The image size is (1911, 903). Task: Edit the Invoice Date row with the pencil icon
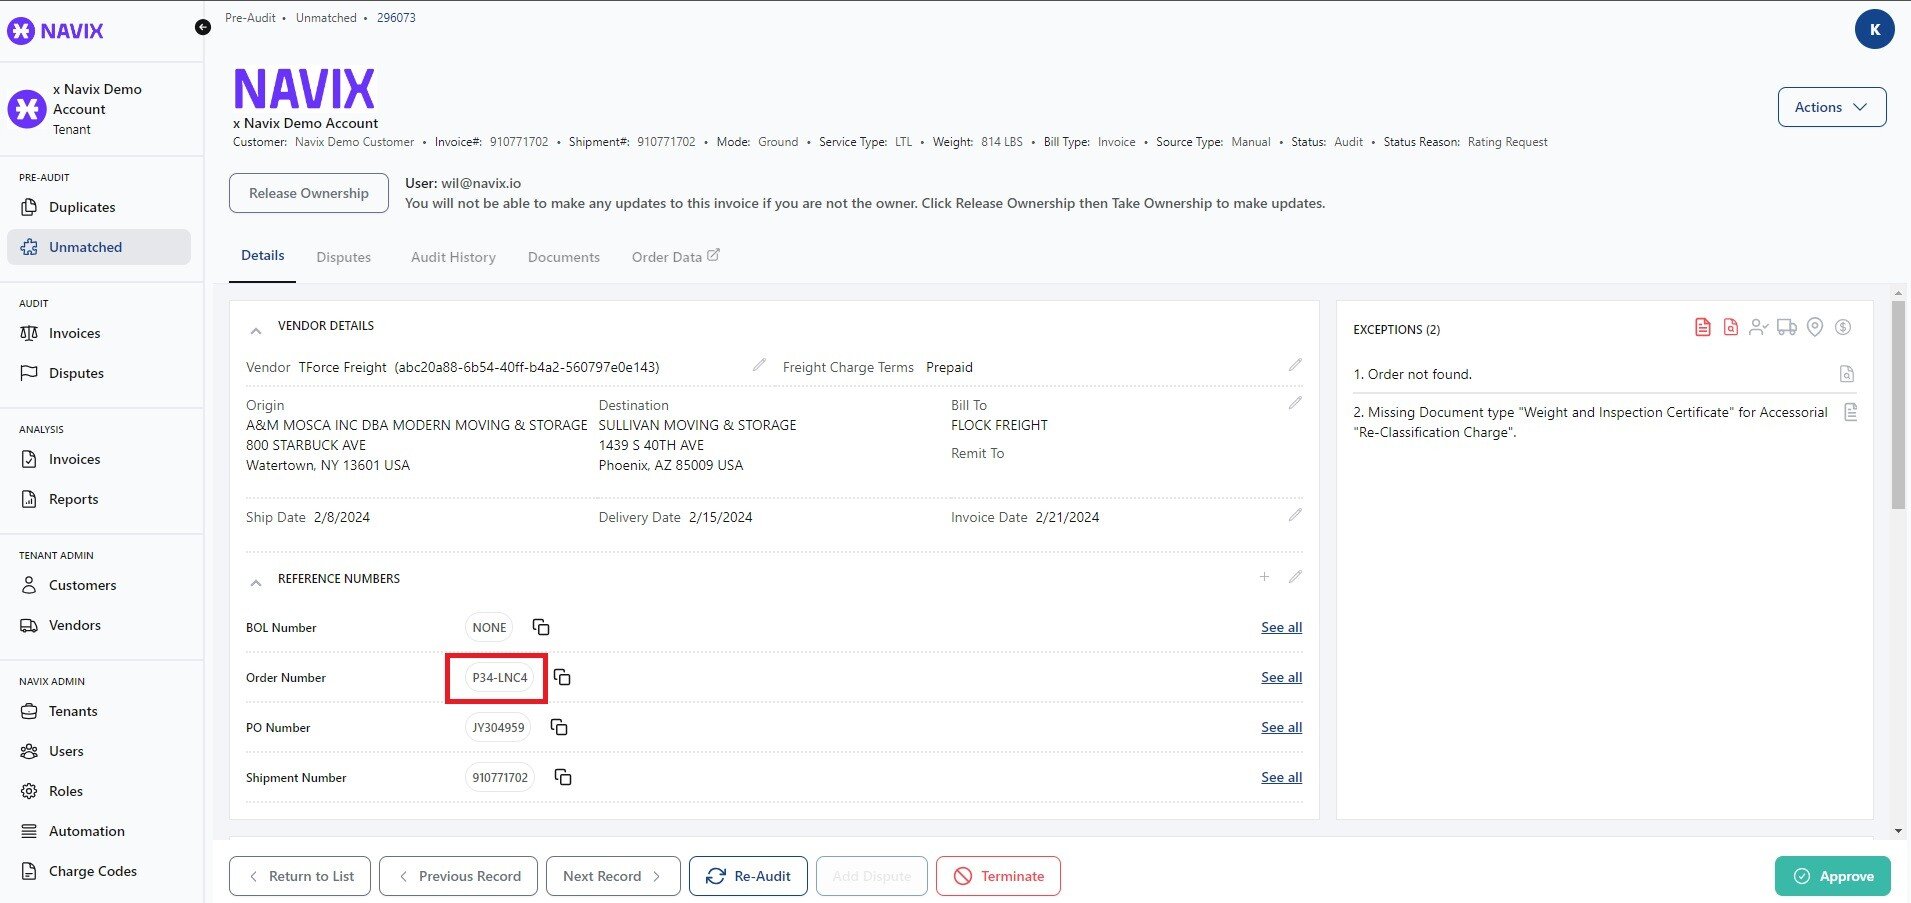[x=1295, y=515]
